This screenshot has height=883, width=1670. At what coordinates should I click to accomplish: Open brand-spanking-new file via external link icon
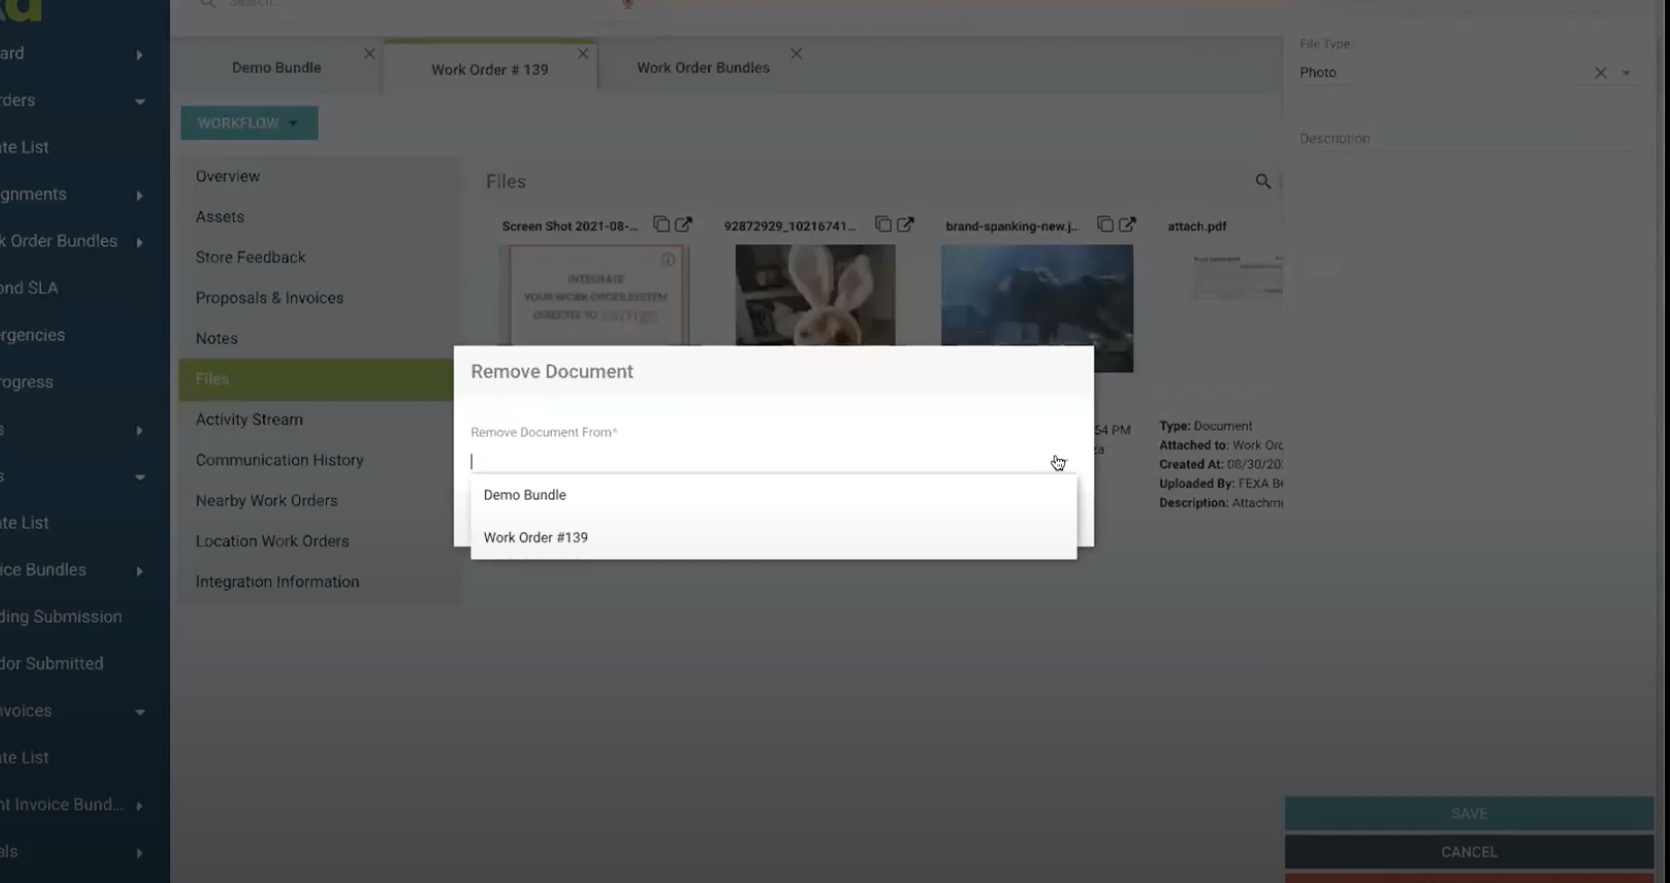tap(1127, 225)
